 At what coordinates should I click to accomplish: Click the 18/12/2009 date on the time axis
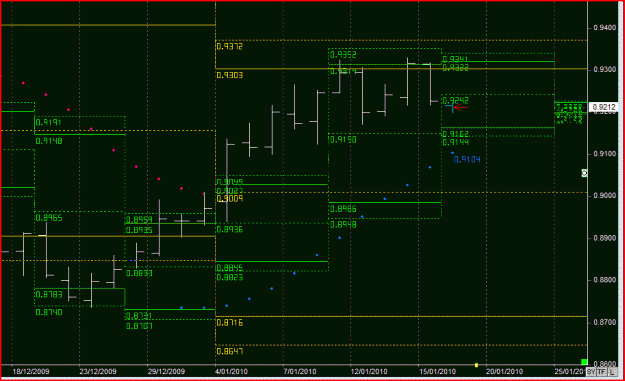(x=31, y=371)
